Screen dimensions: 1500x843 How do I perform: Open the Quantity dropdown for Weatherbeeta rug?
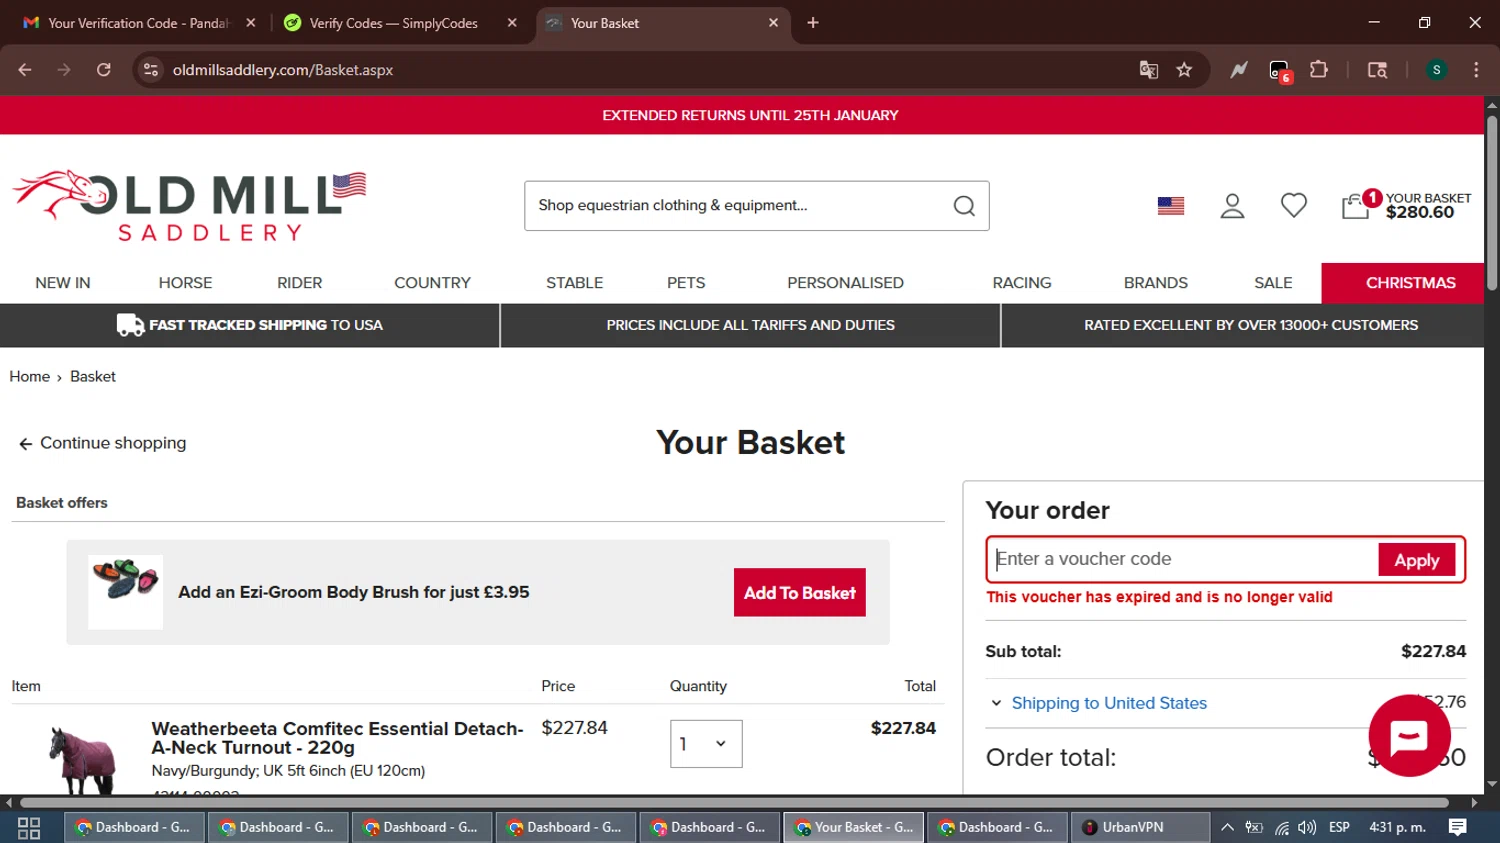706,744
